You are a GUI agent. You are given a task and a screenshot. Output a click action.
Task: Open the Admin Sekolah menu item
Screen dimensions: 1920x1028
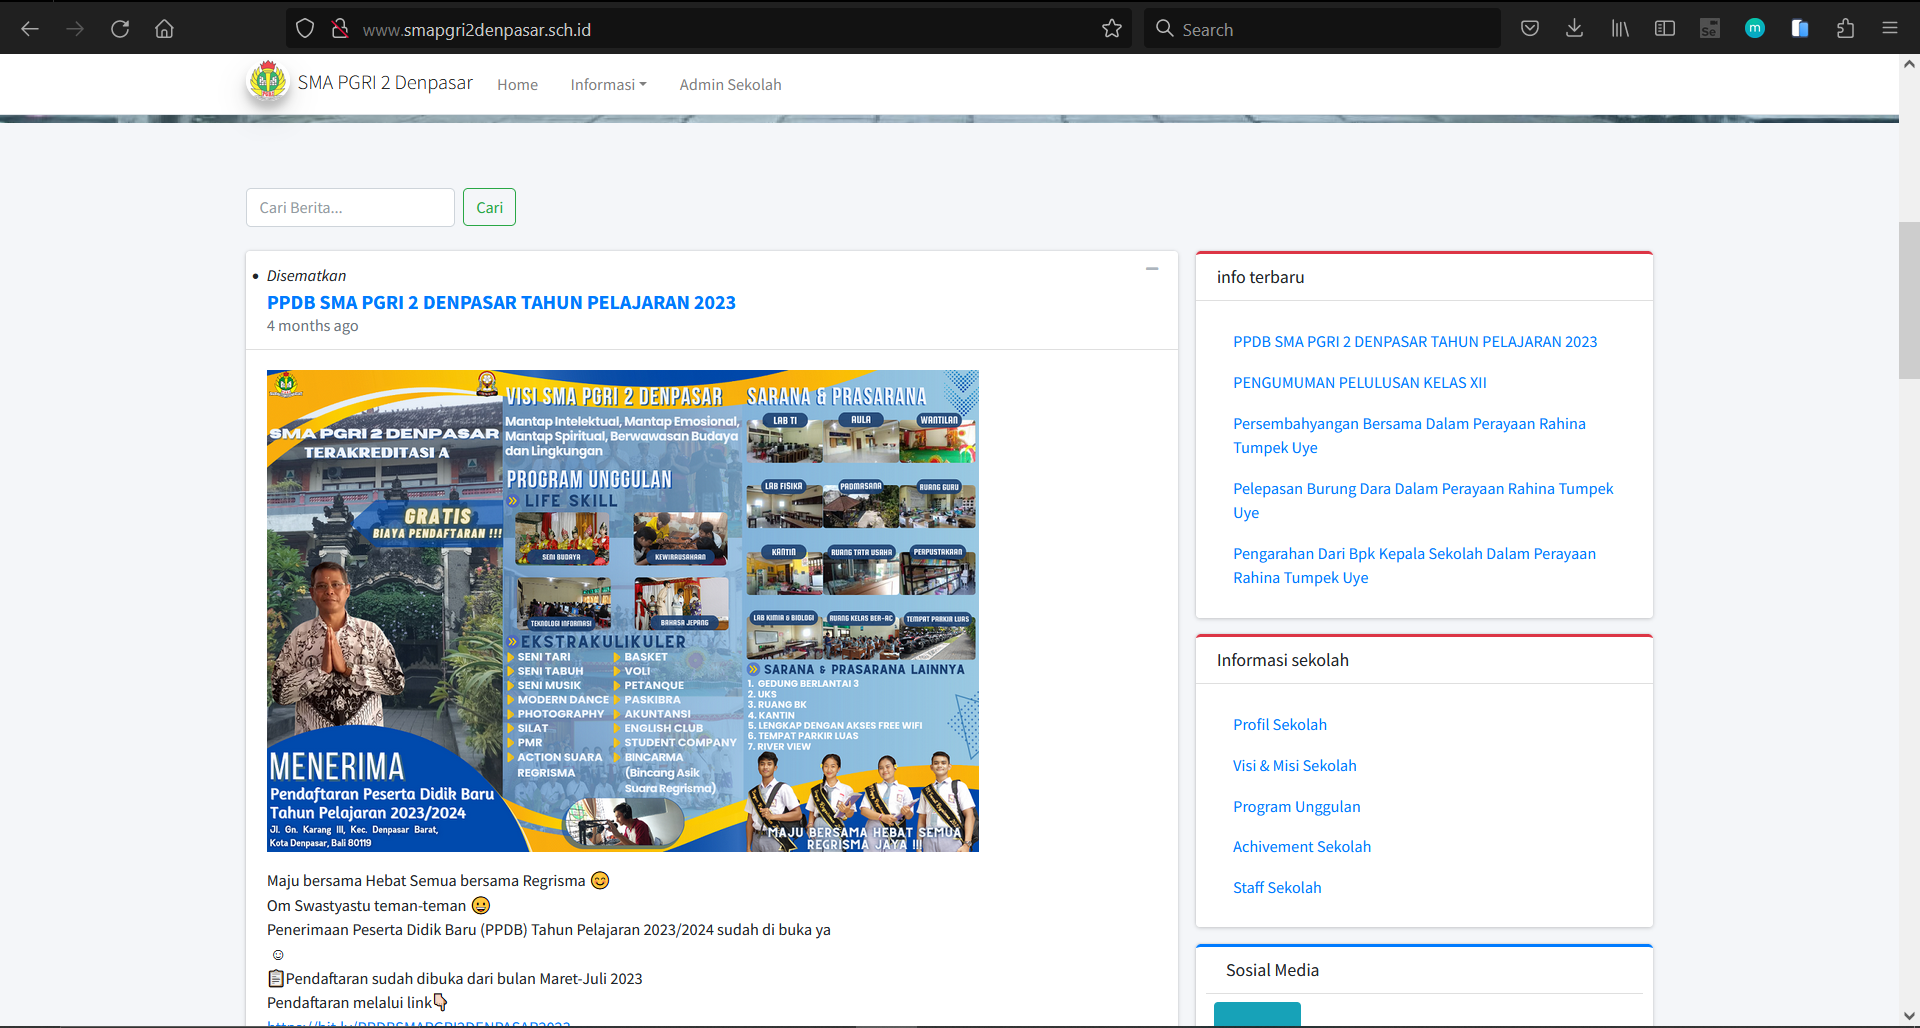click(730, 84)
